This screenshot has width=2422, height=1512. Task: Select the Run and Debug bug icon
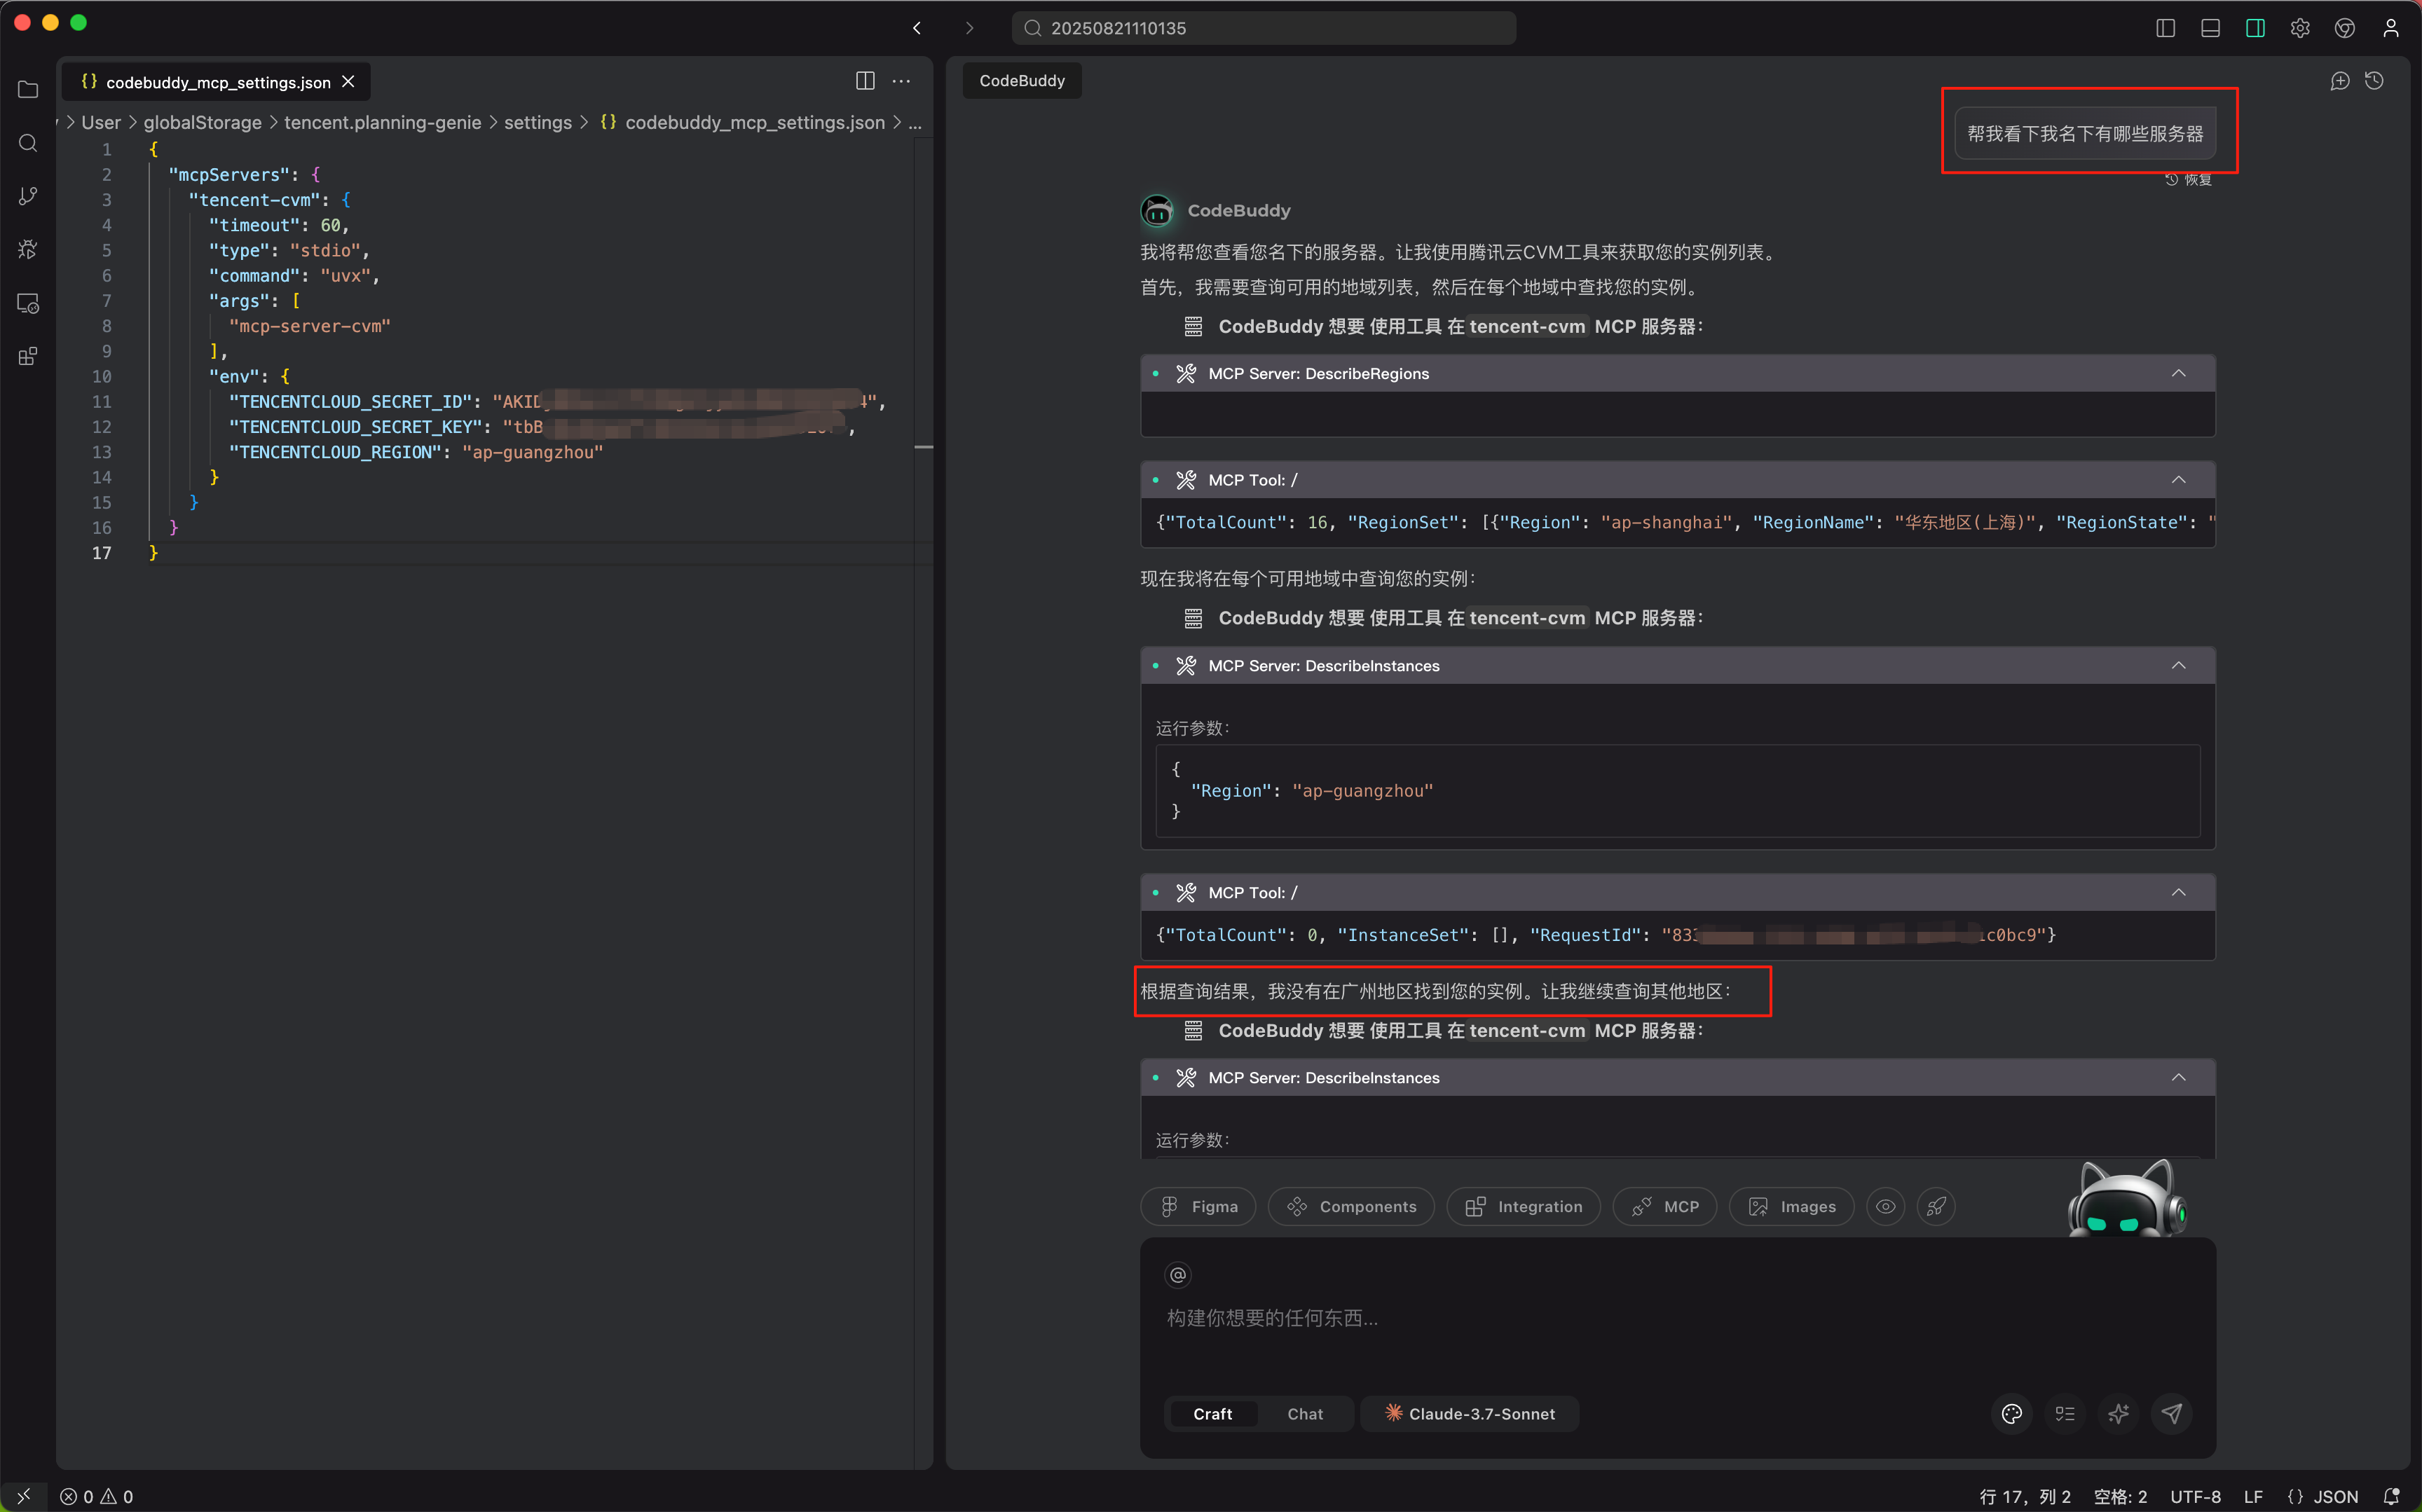[27, 249]
